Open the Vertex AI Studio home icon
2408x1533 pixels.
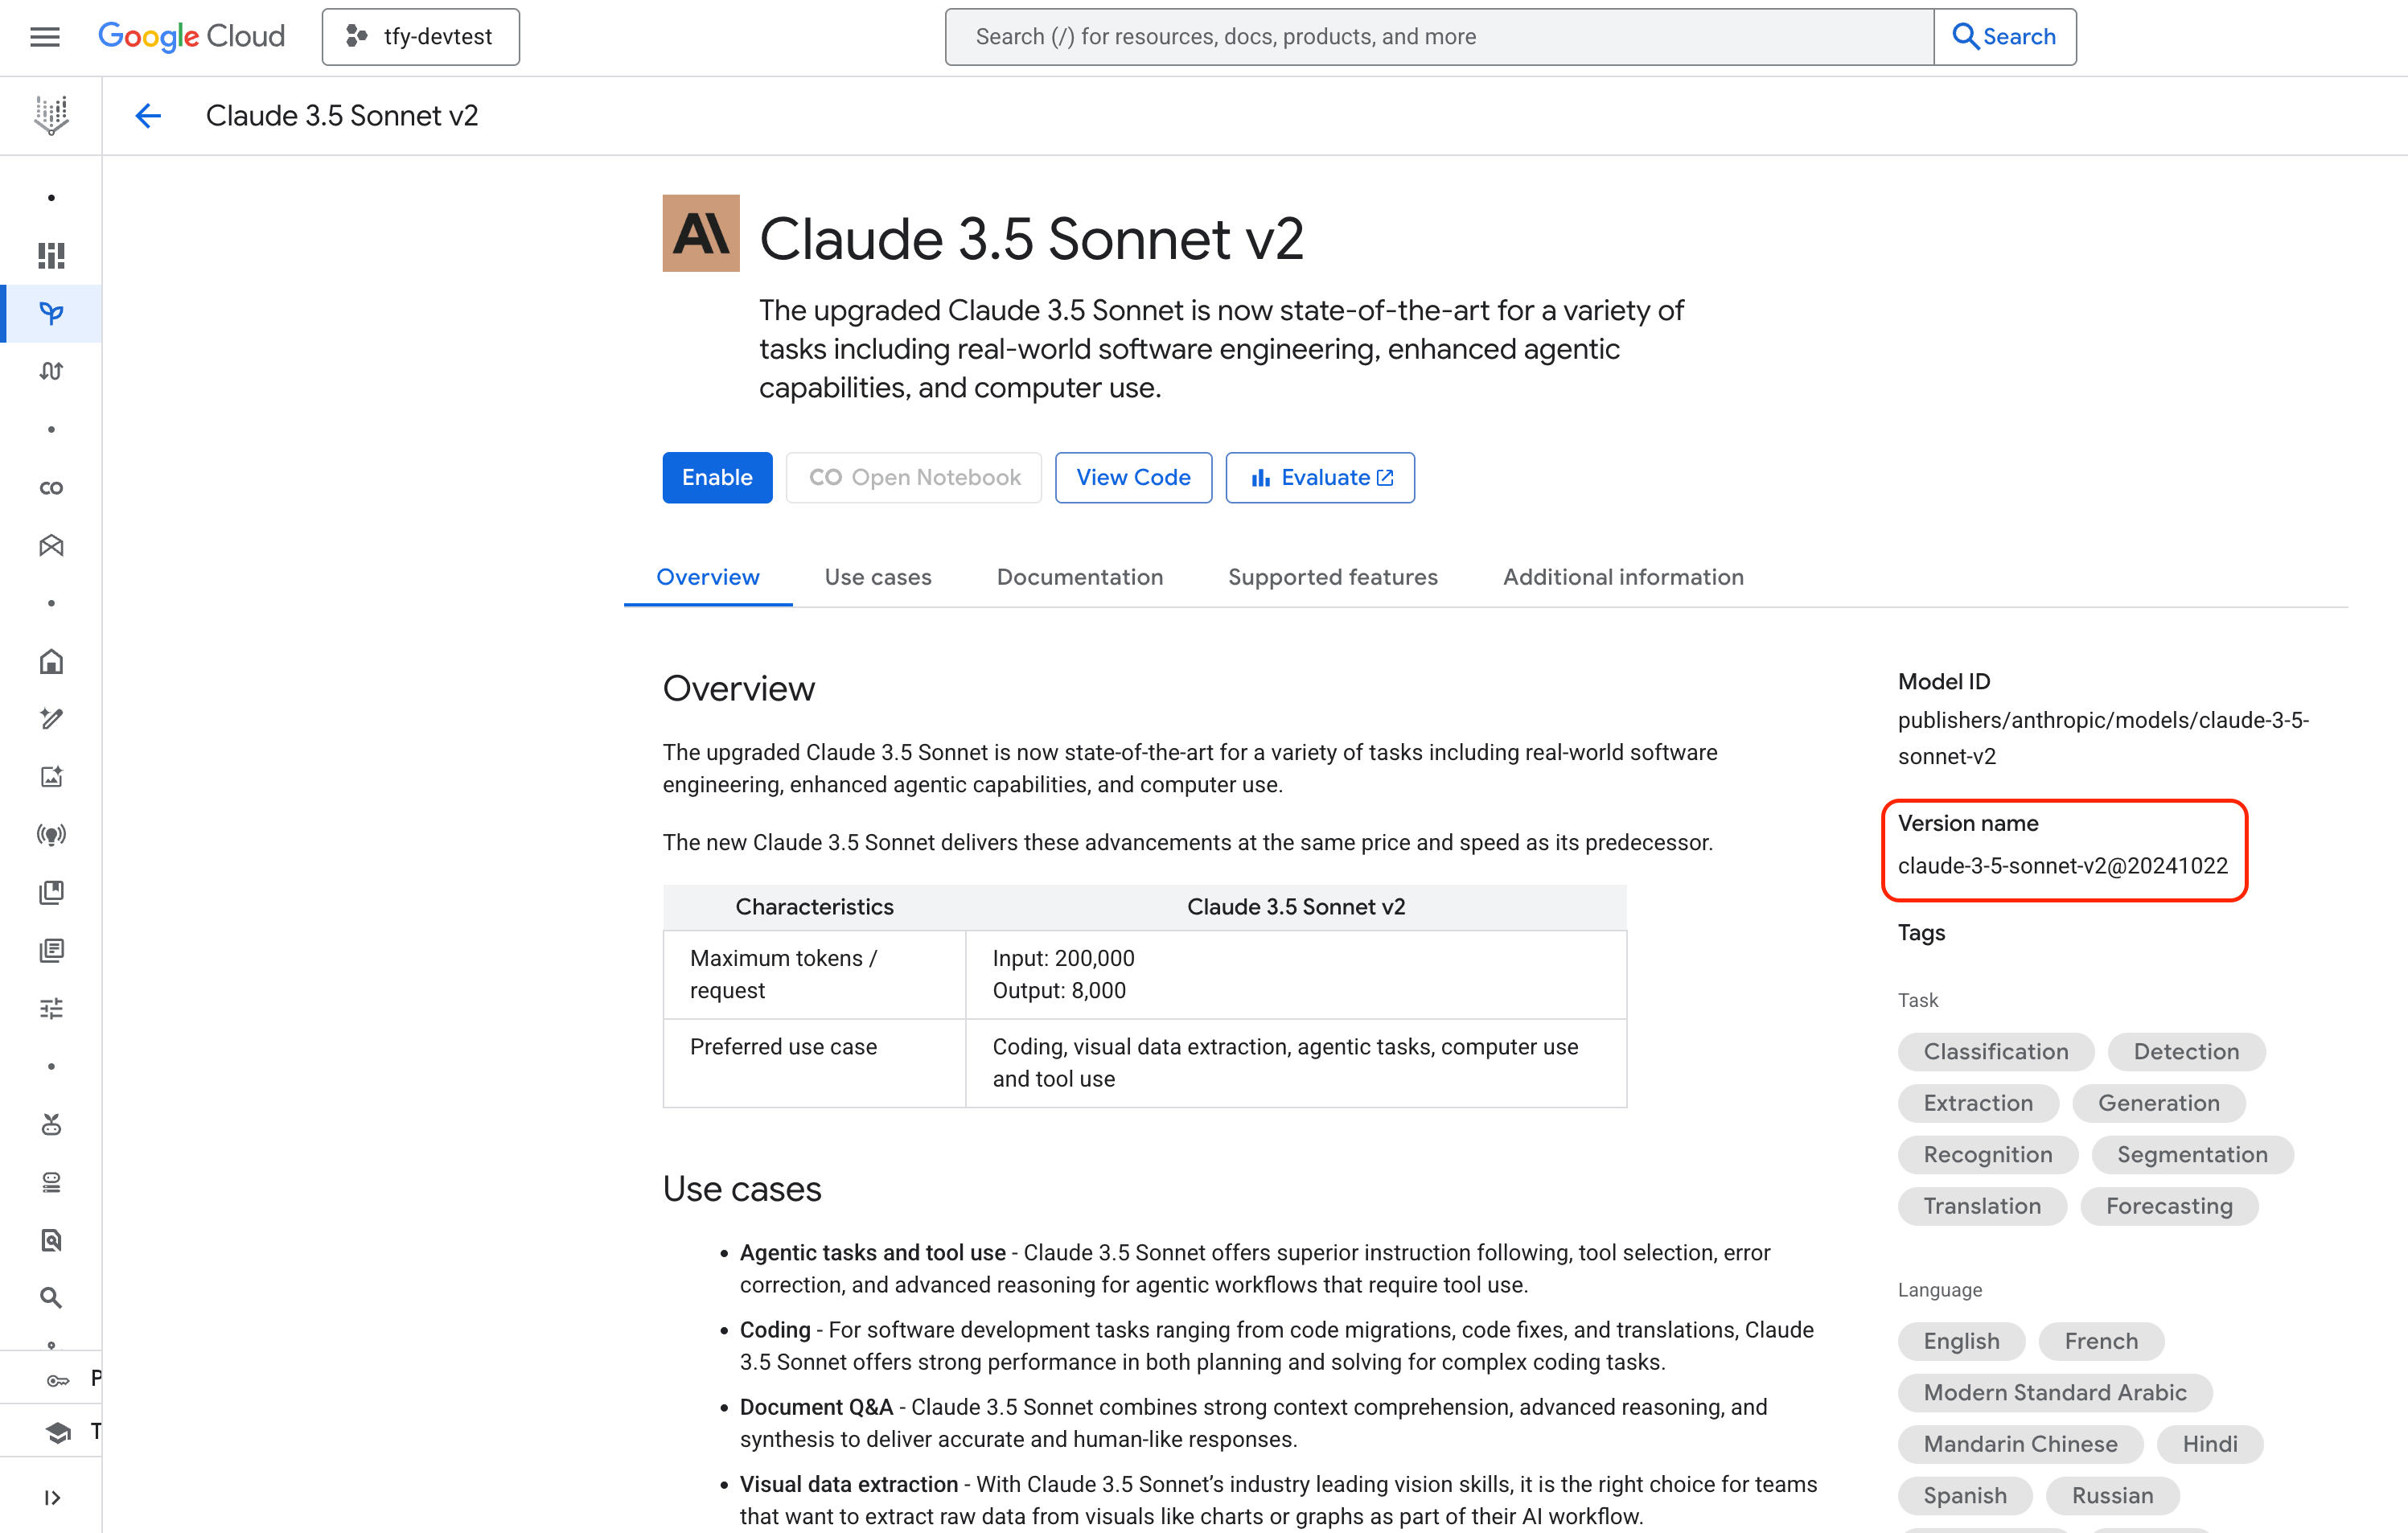(51, 662)
